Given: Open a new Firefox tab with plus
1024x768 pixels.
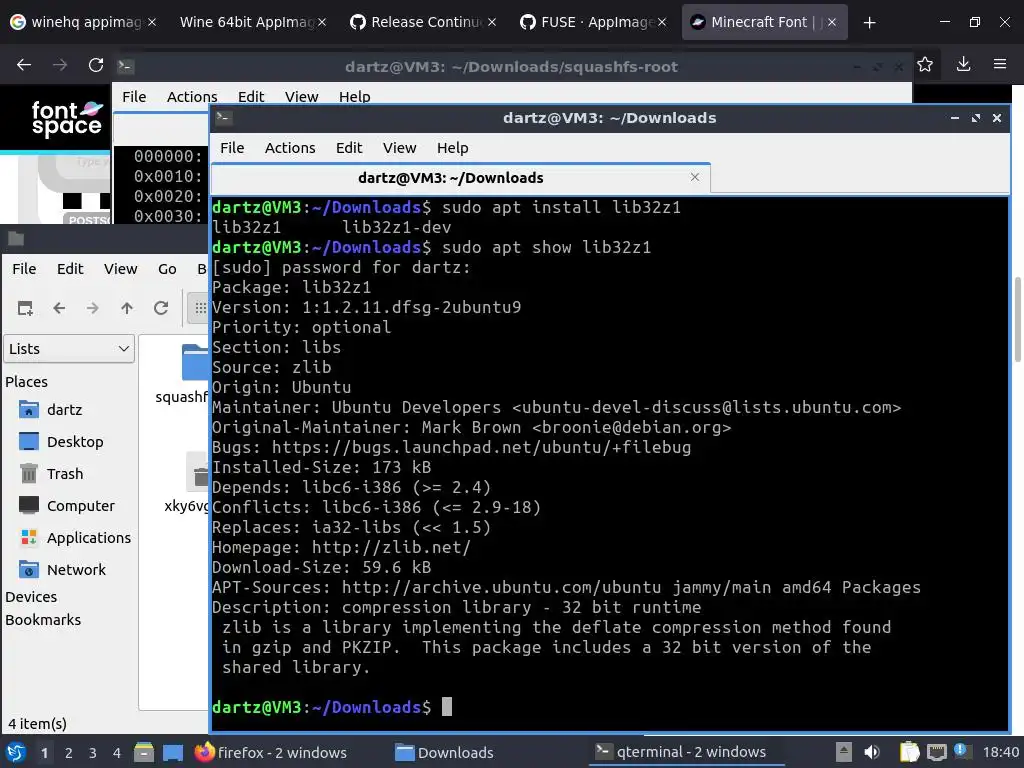Looking at the screenshot, I should click(x=869, y=23).
